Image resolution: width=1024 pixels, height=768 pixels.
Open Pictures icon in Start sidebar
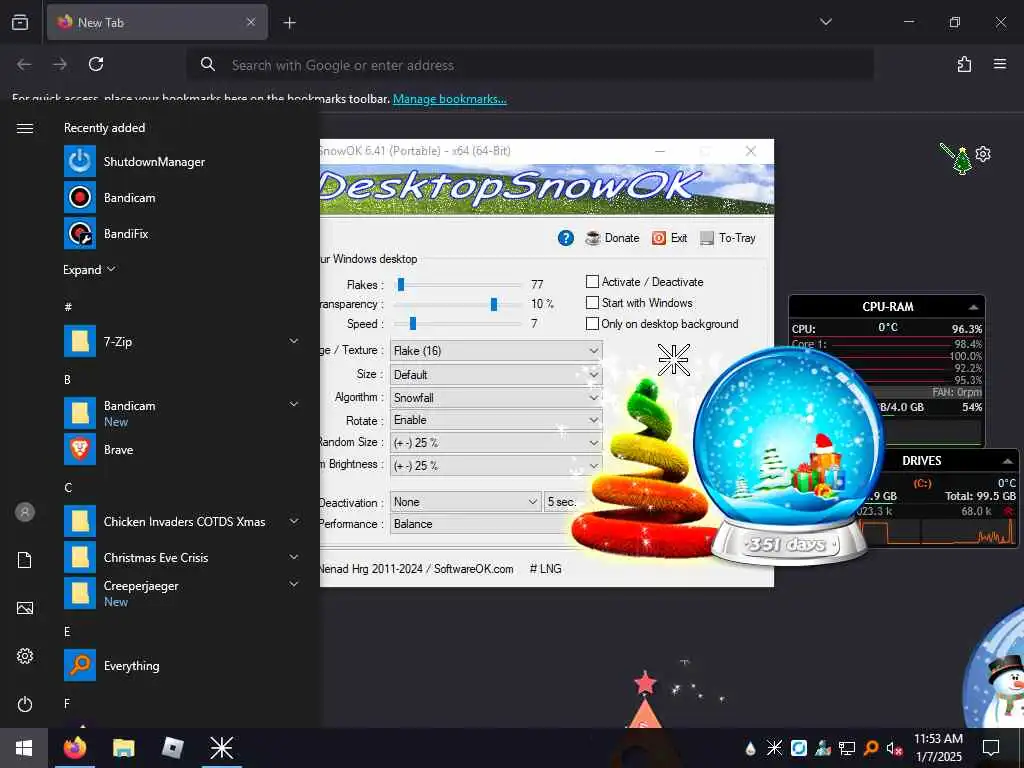[x=25, y=608]
